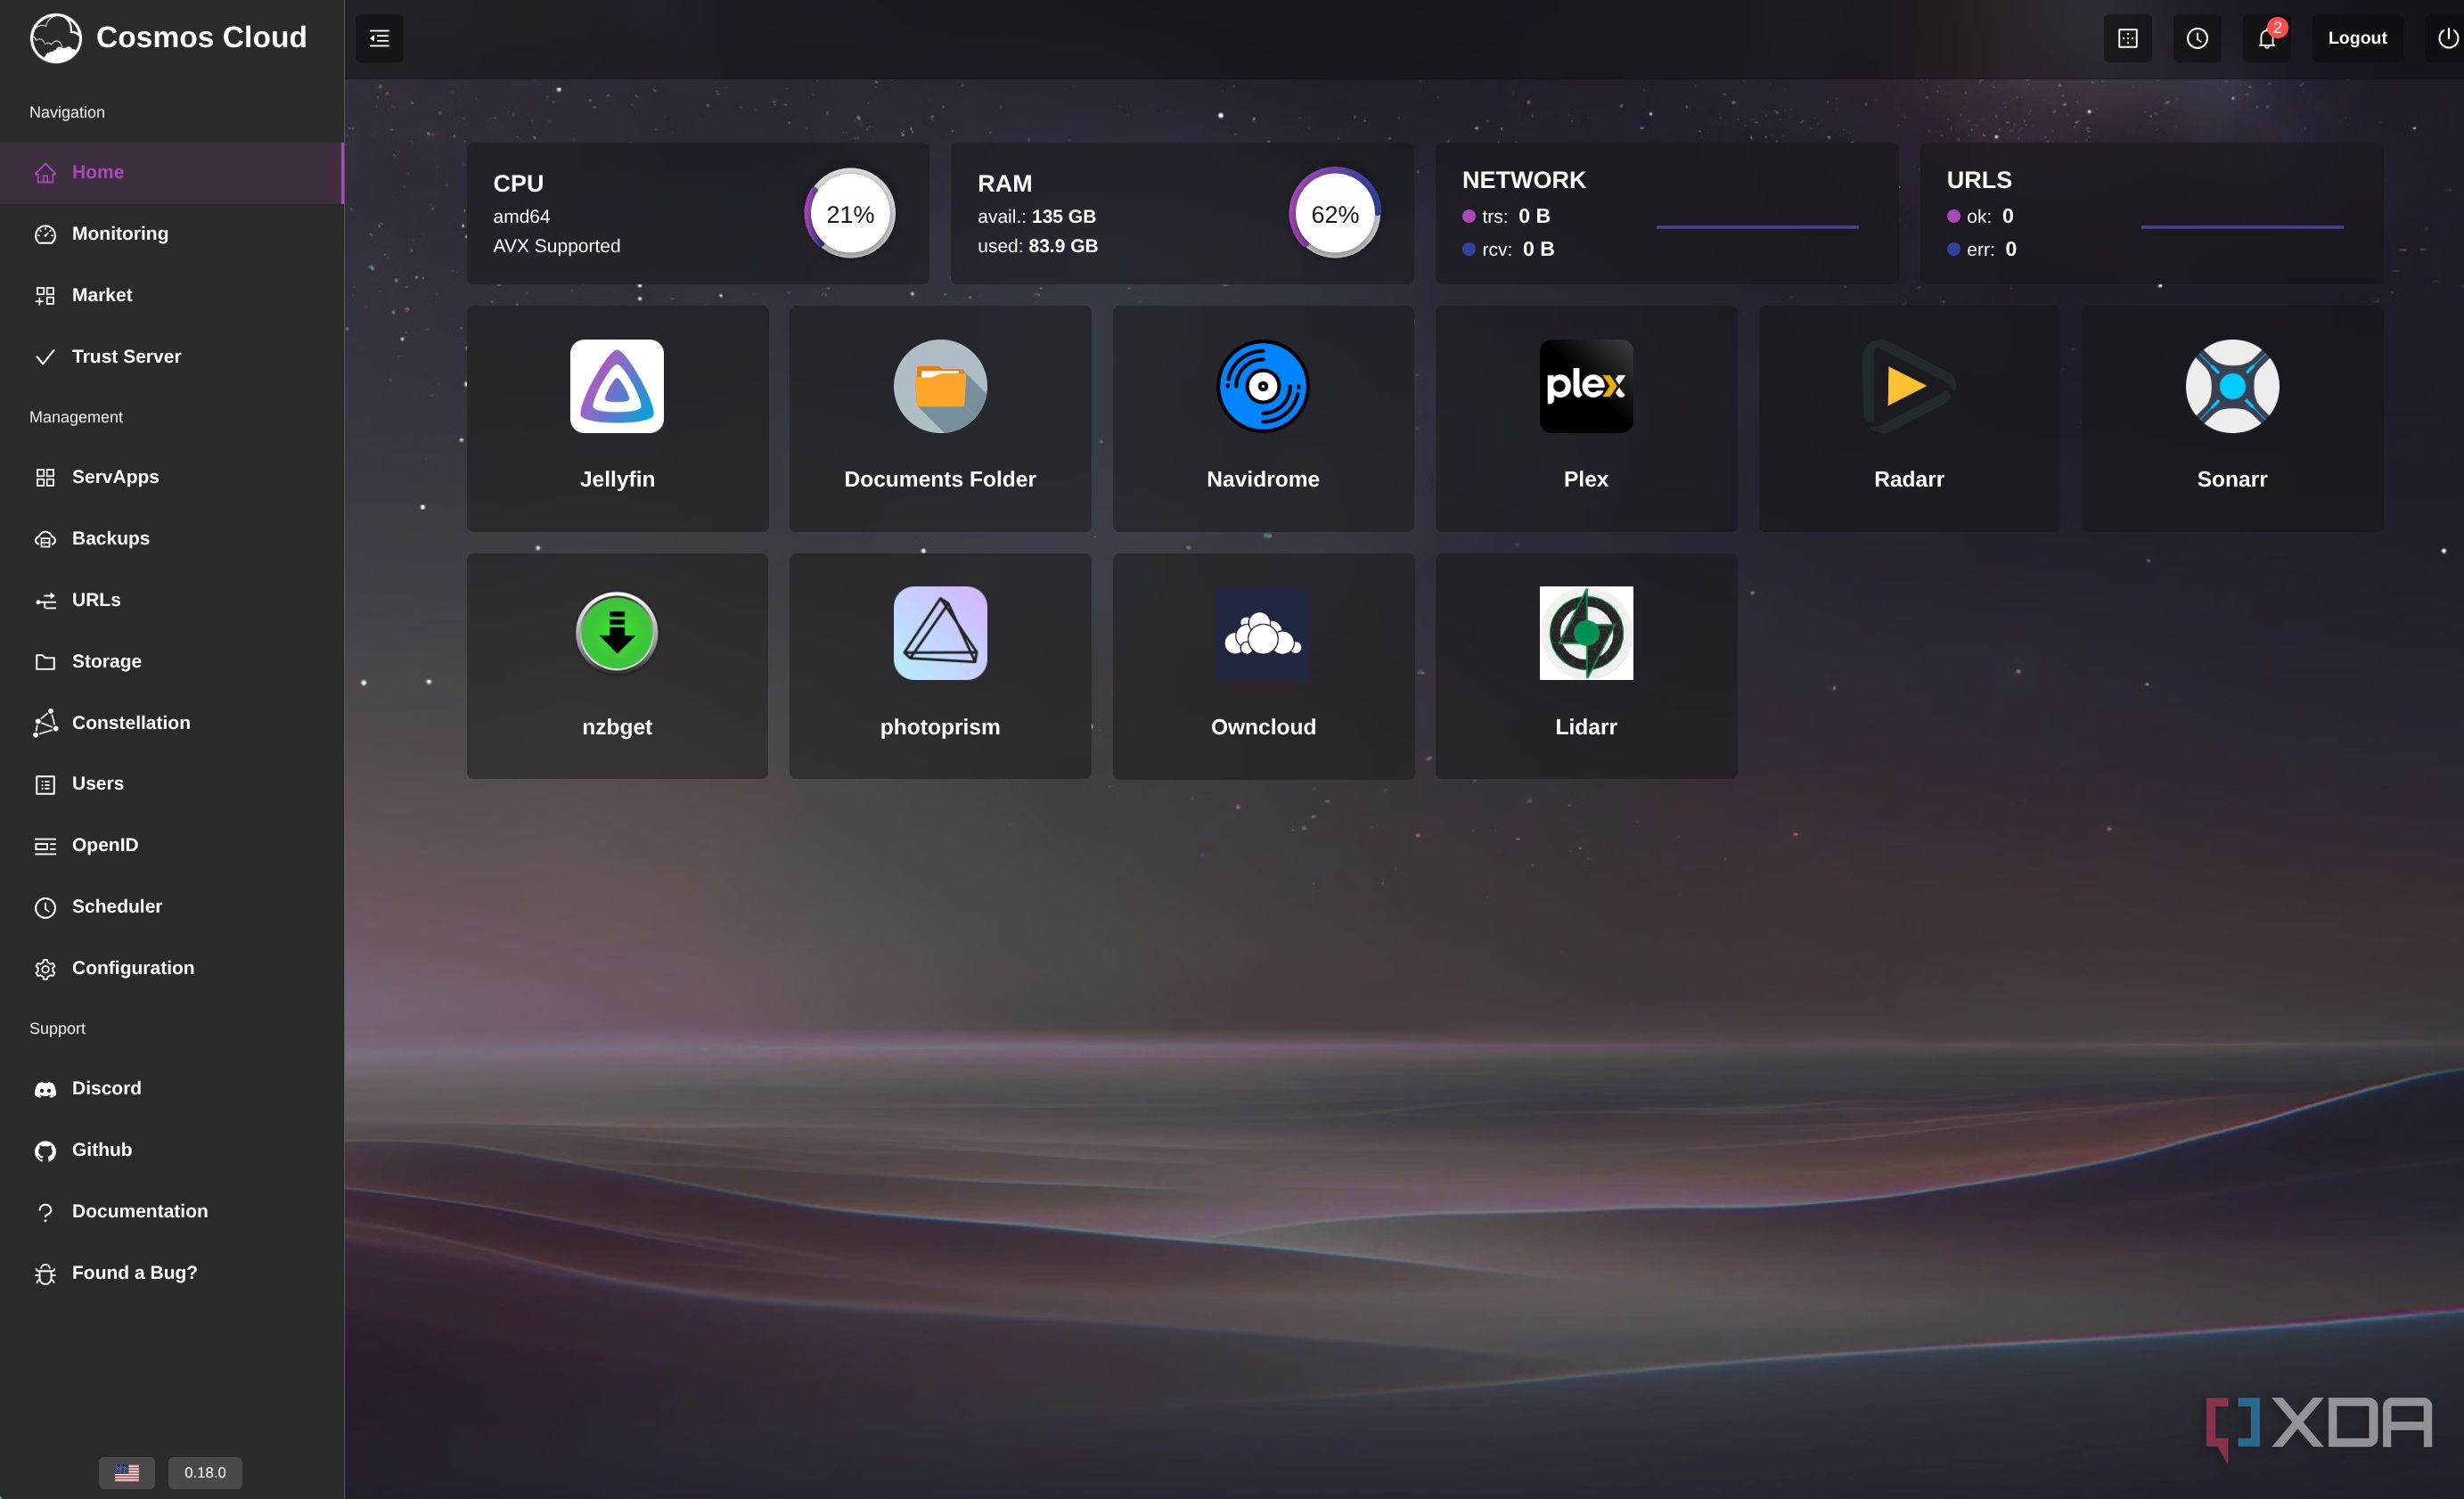Launch the nzbget app
This screenshot has width=2464, height=1499.
click(x=617, y=666)
